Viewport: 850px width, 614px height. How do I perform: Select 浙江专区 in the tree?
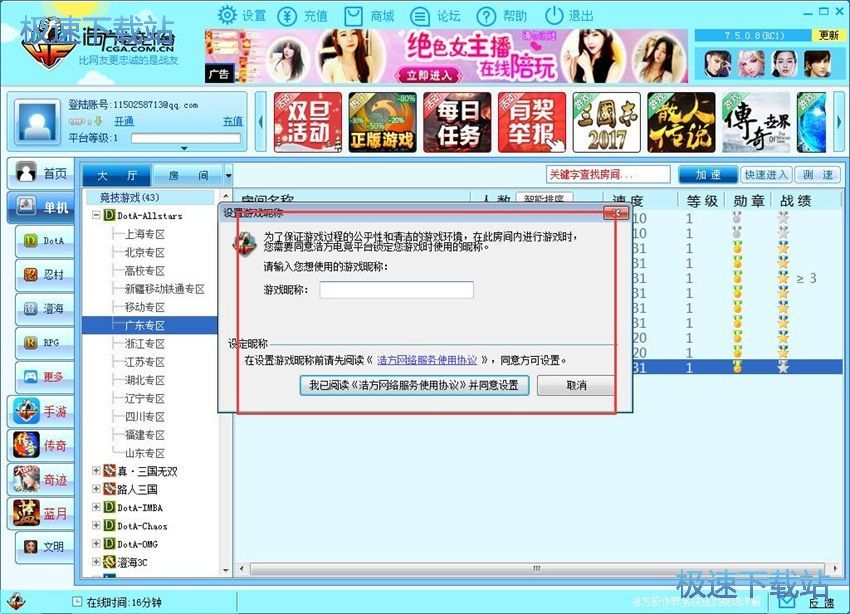point(145,344)
